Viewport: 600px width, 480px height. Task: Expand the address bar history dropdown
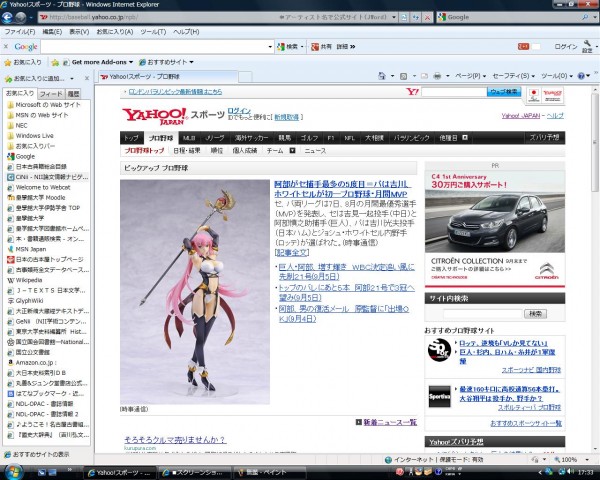393,18
